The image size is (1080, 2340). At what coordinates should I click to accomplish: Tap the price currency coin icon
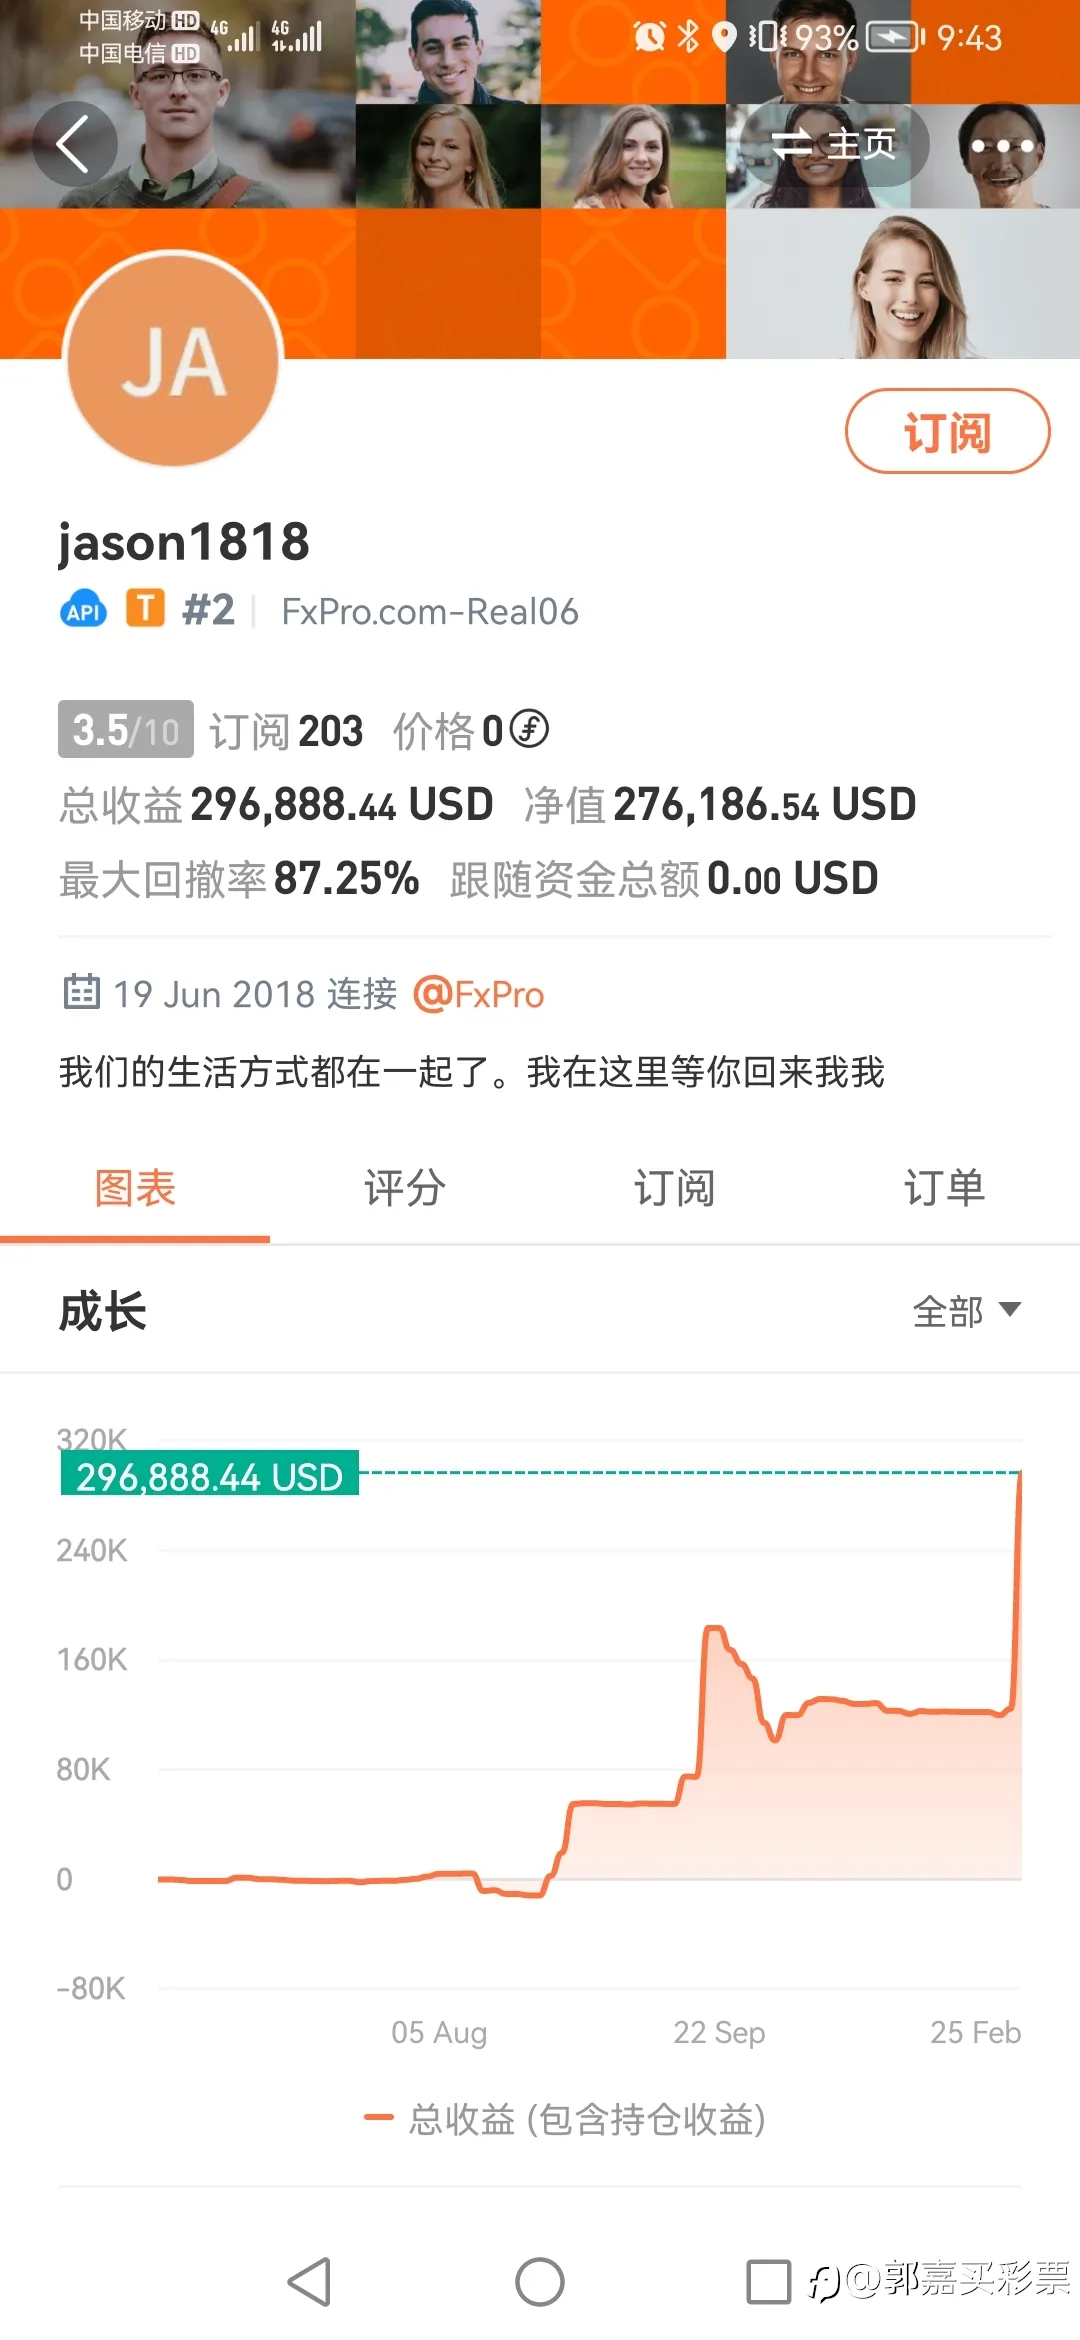529,729
